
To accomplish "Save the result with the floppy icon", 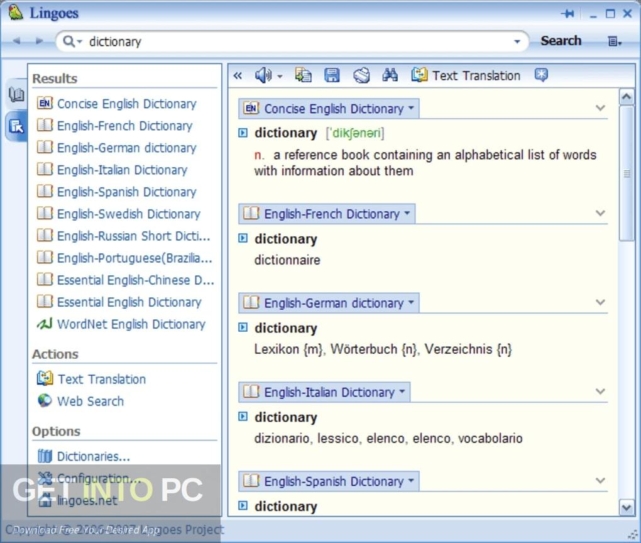I will 332,75.
